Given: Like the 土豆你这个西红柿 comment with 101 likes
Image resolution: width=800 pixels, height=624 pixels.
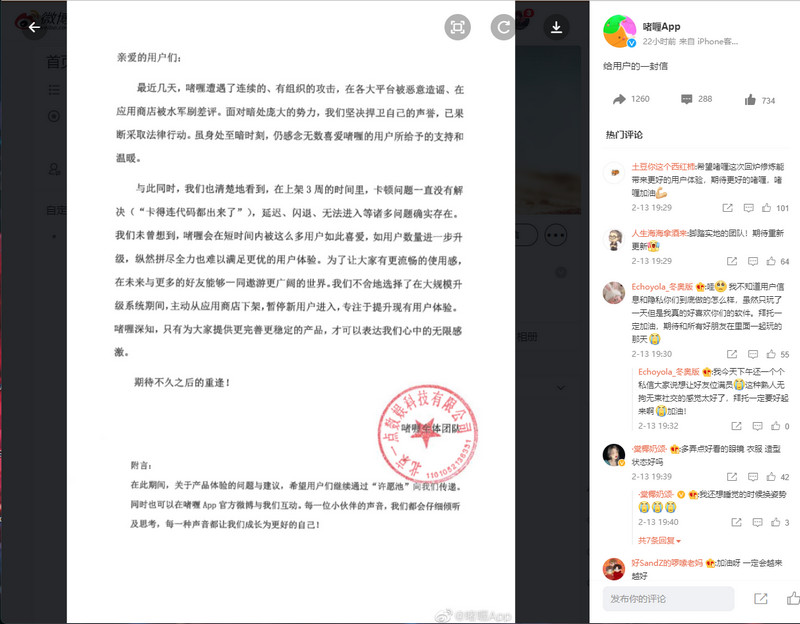Looking at the screenshot, I should click(765, 208).
